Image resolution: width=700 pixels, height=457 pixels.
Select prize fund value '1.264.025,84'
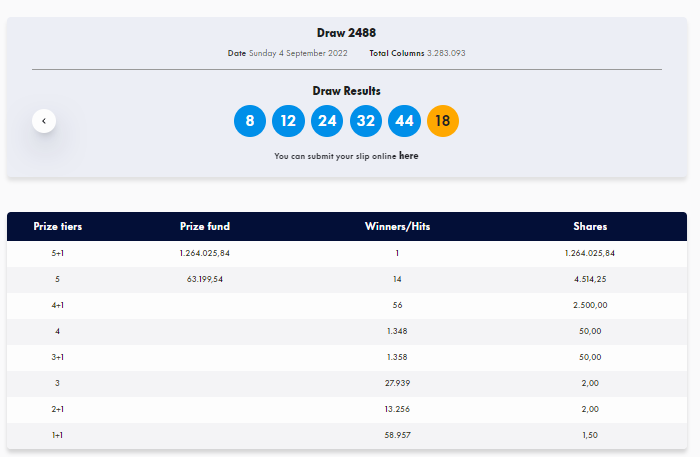(205, 253)
